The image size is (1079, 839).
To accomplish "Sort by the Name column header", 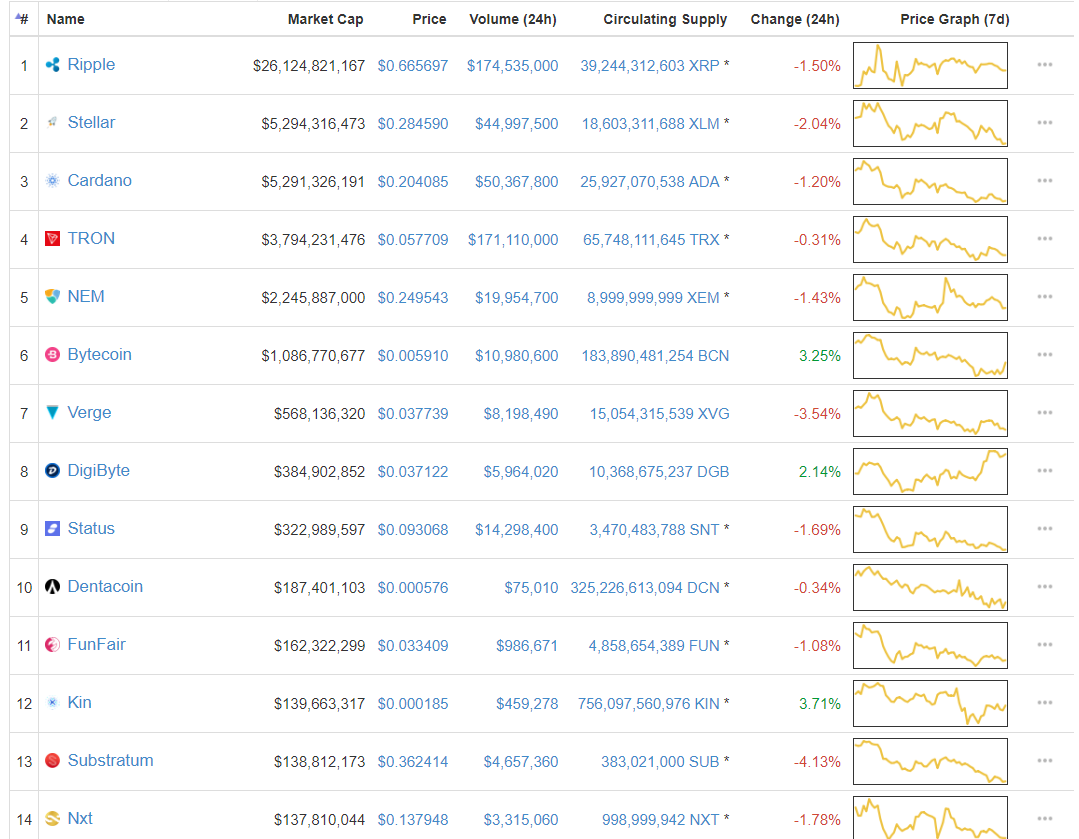I will 65,19.
